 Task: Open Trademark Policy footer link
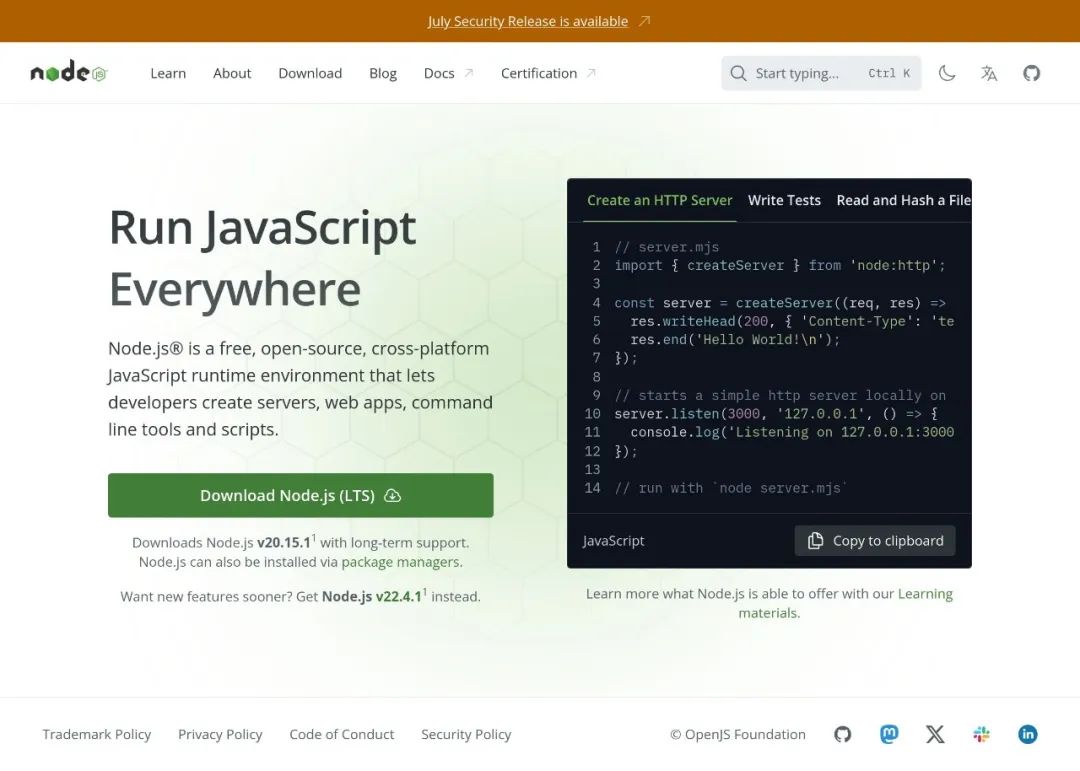[96, 734]
